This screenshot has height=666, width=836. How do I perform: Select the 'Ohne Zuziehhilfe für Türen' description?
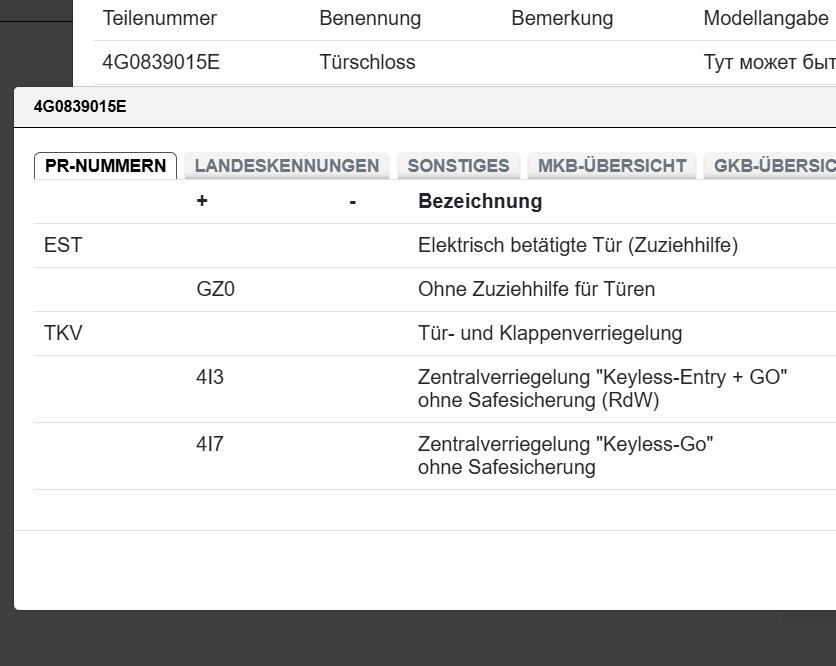click(536, 289)
